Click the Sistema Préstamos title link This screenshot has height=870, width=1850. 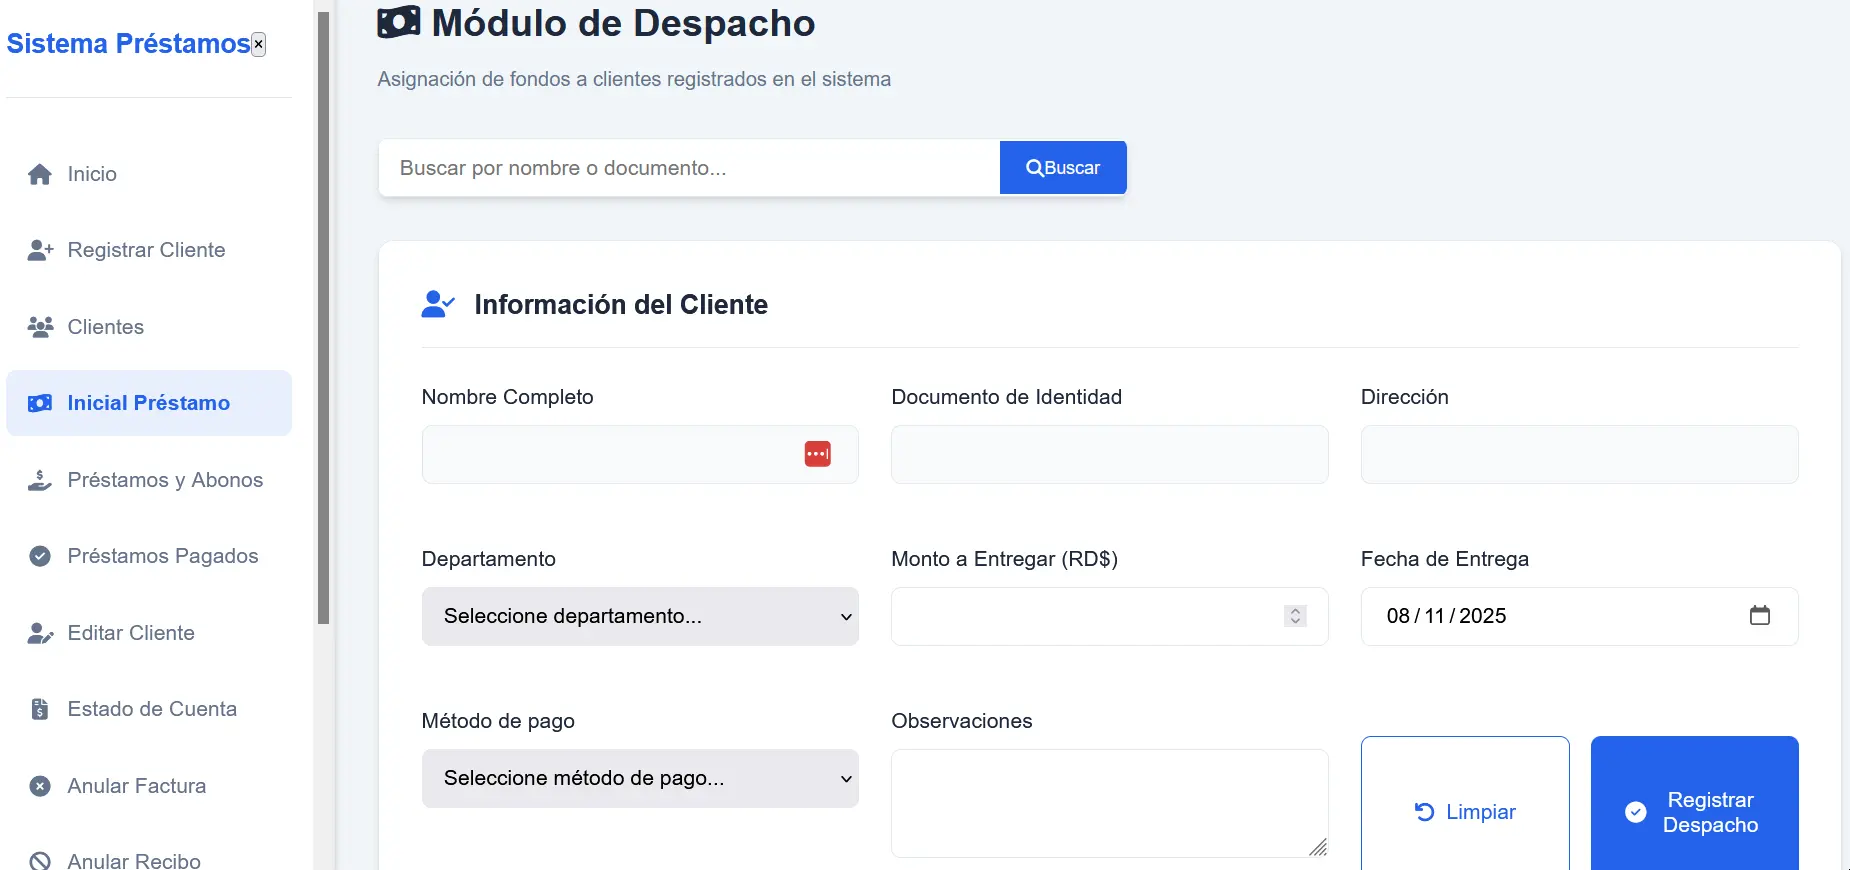pyautogui.click(x=128, y=44)
